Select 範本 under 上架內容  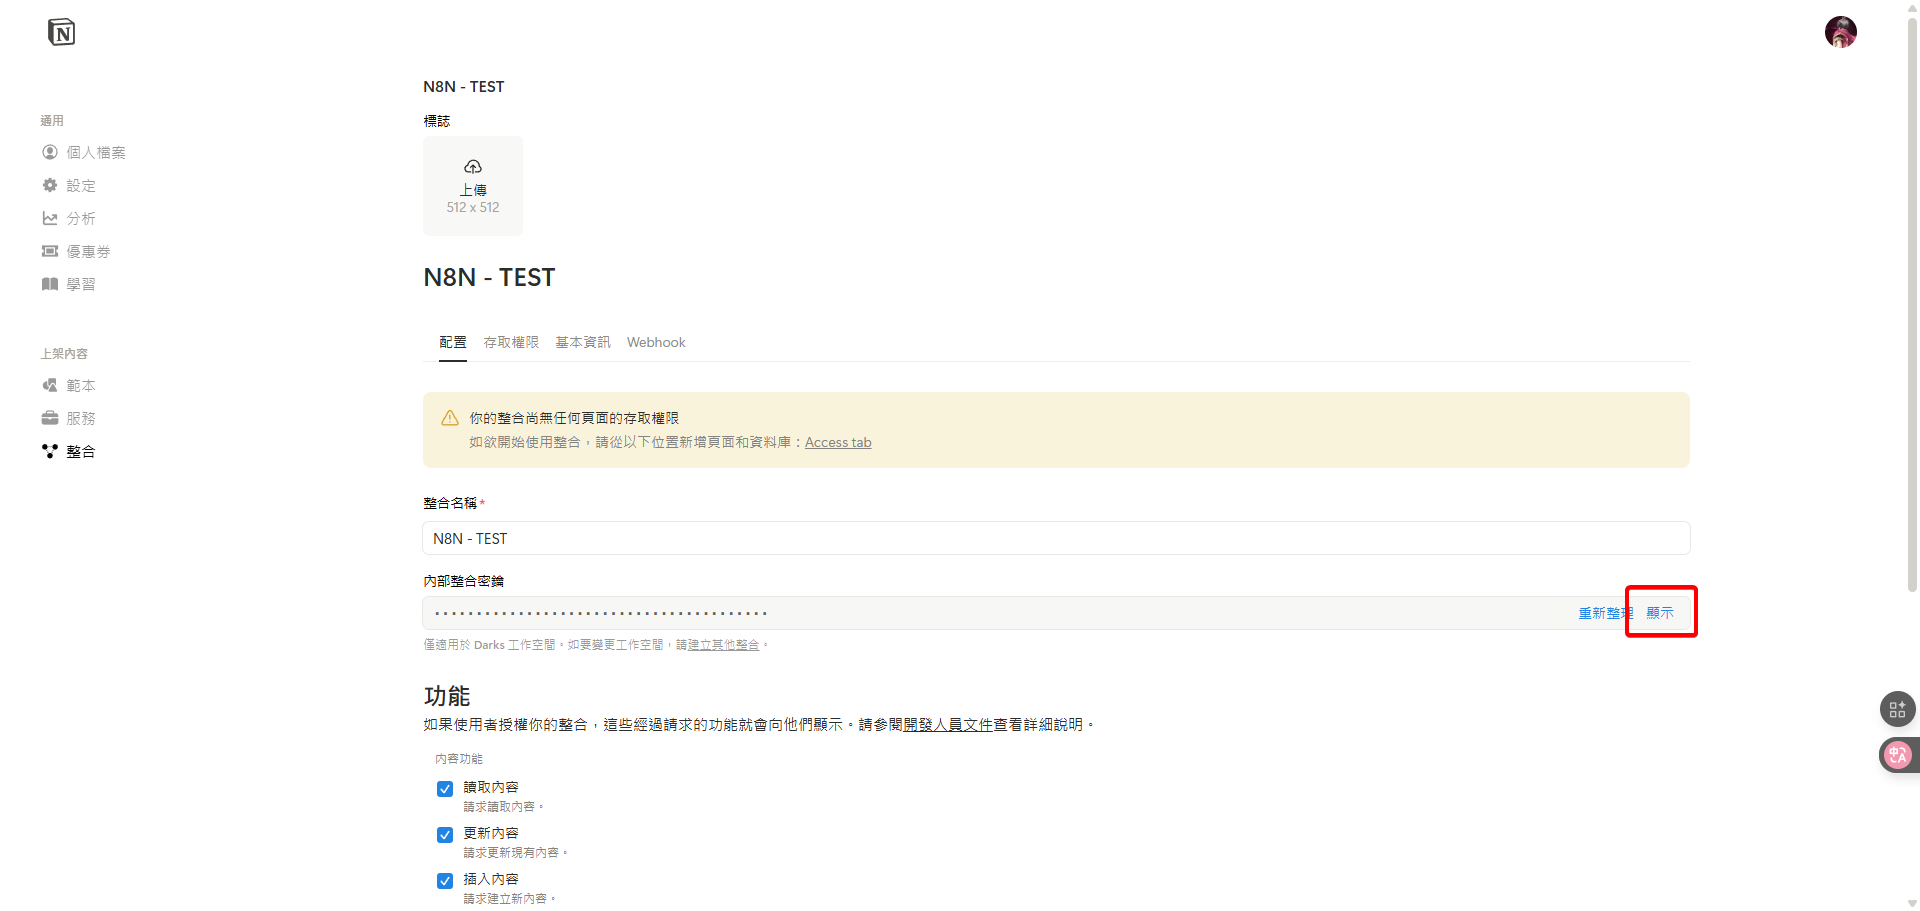pos(81,384)
